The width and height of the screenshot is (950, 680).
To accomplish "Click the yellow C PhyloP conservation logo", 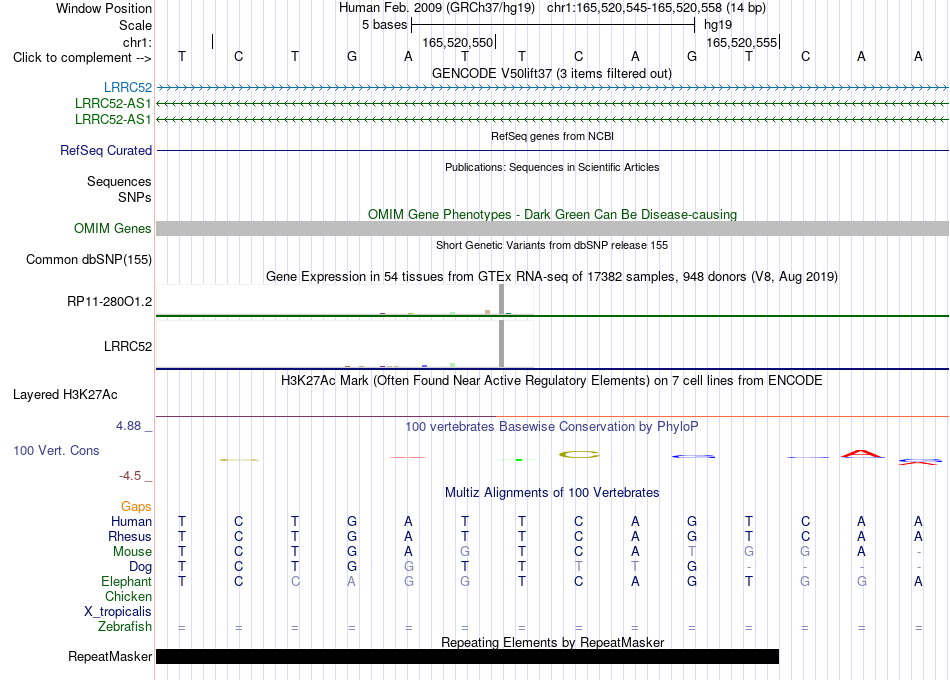I will [x=579, y=454].
